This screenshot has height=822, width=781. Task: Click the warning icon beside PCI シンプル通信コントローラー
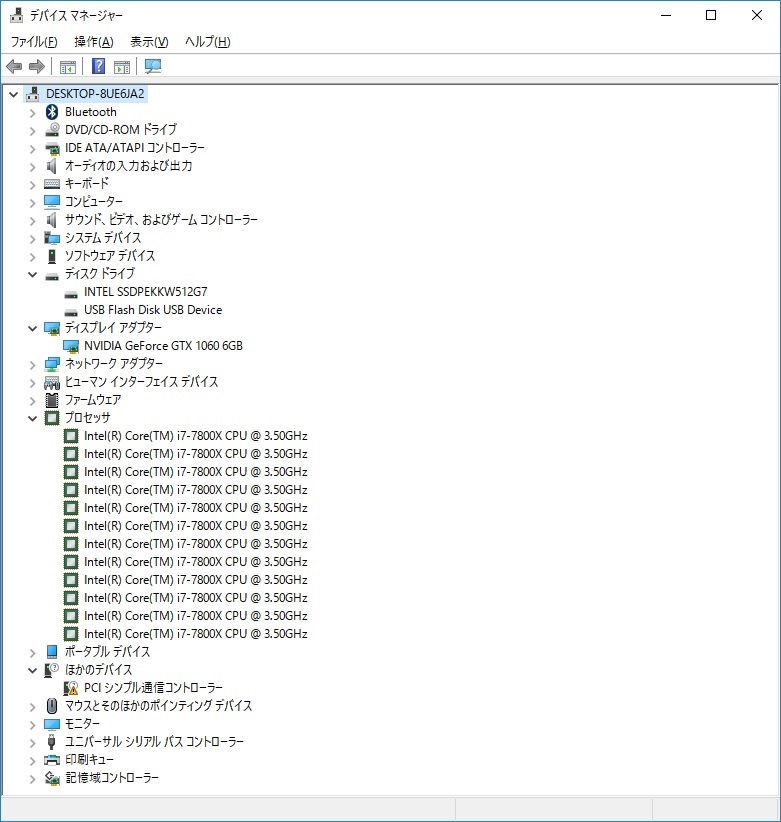(x=71, y=688)
